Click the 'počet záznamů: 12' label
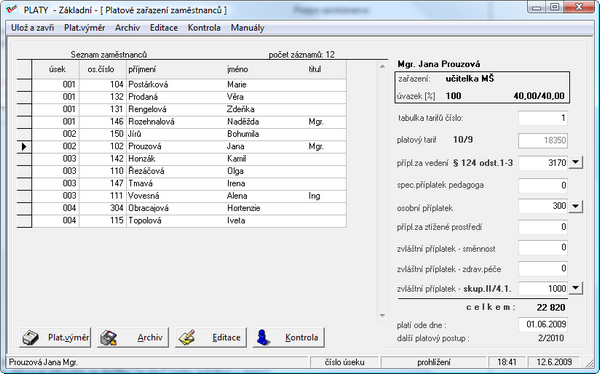This screenshot has width=600, height=374. click(301, 55)
